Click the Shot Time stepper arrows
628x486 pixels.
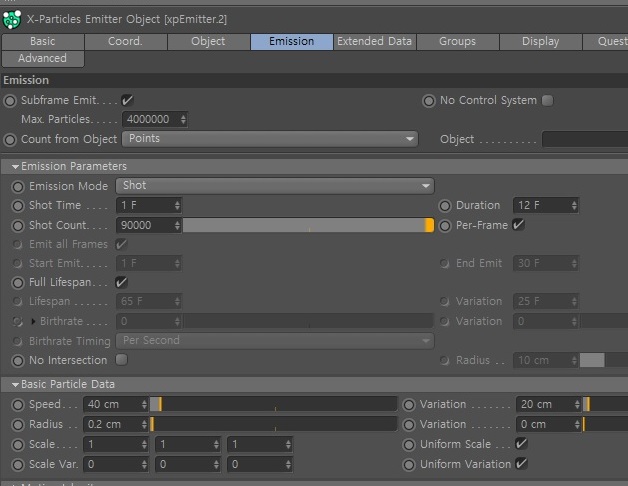(x=177, y=206)
